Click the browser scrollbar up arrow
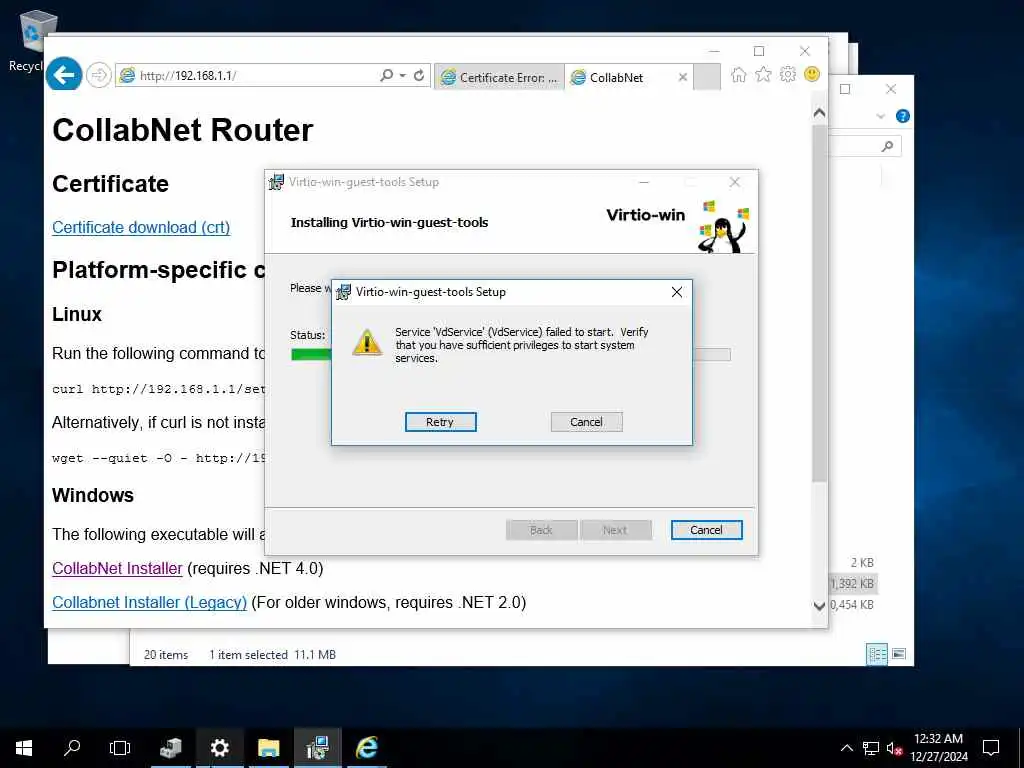Image resolution: width=1024 pixels, height=768 pixels. 820,113
